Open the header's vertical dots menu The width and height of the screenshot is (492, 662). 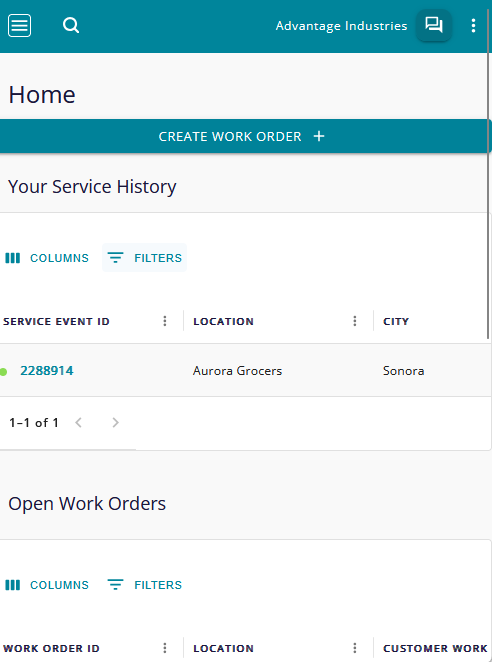coord(473,26)
